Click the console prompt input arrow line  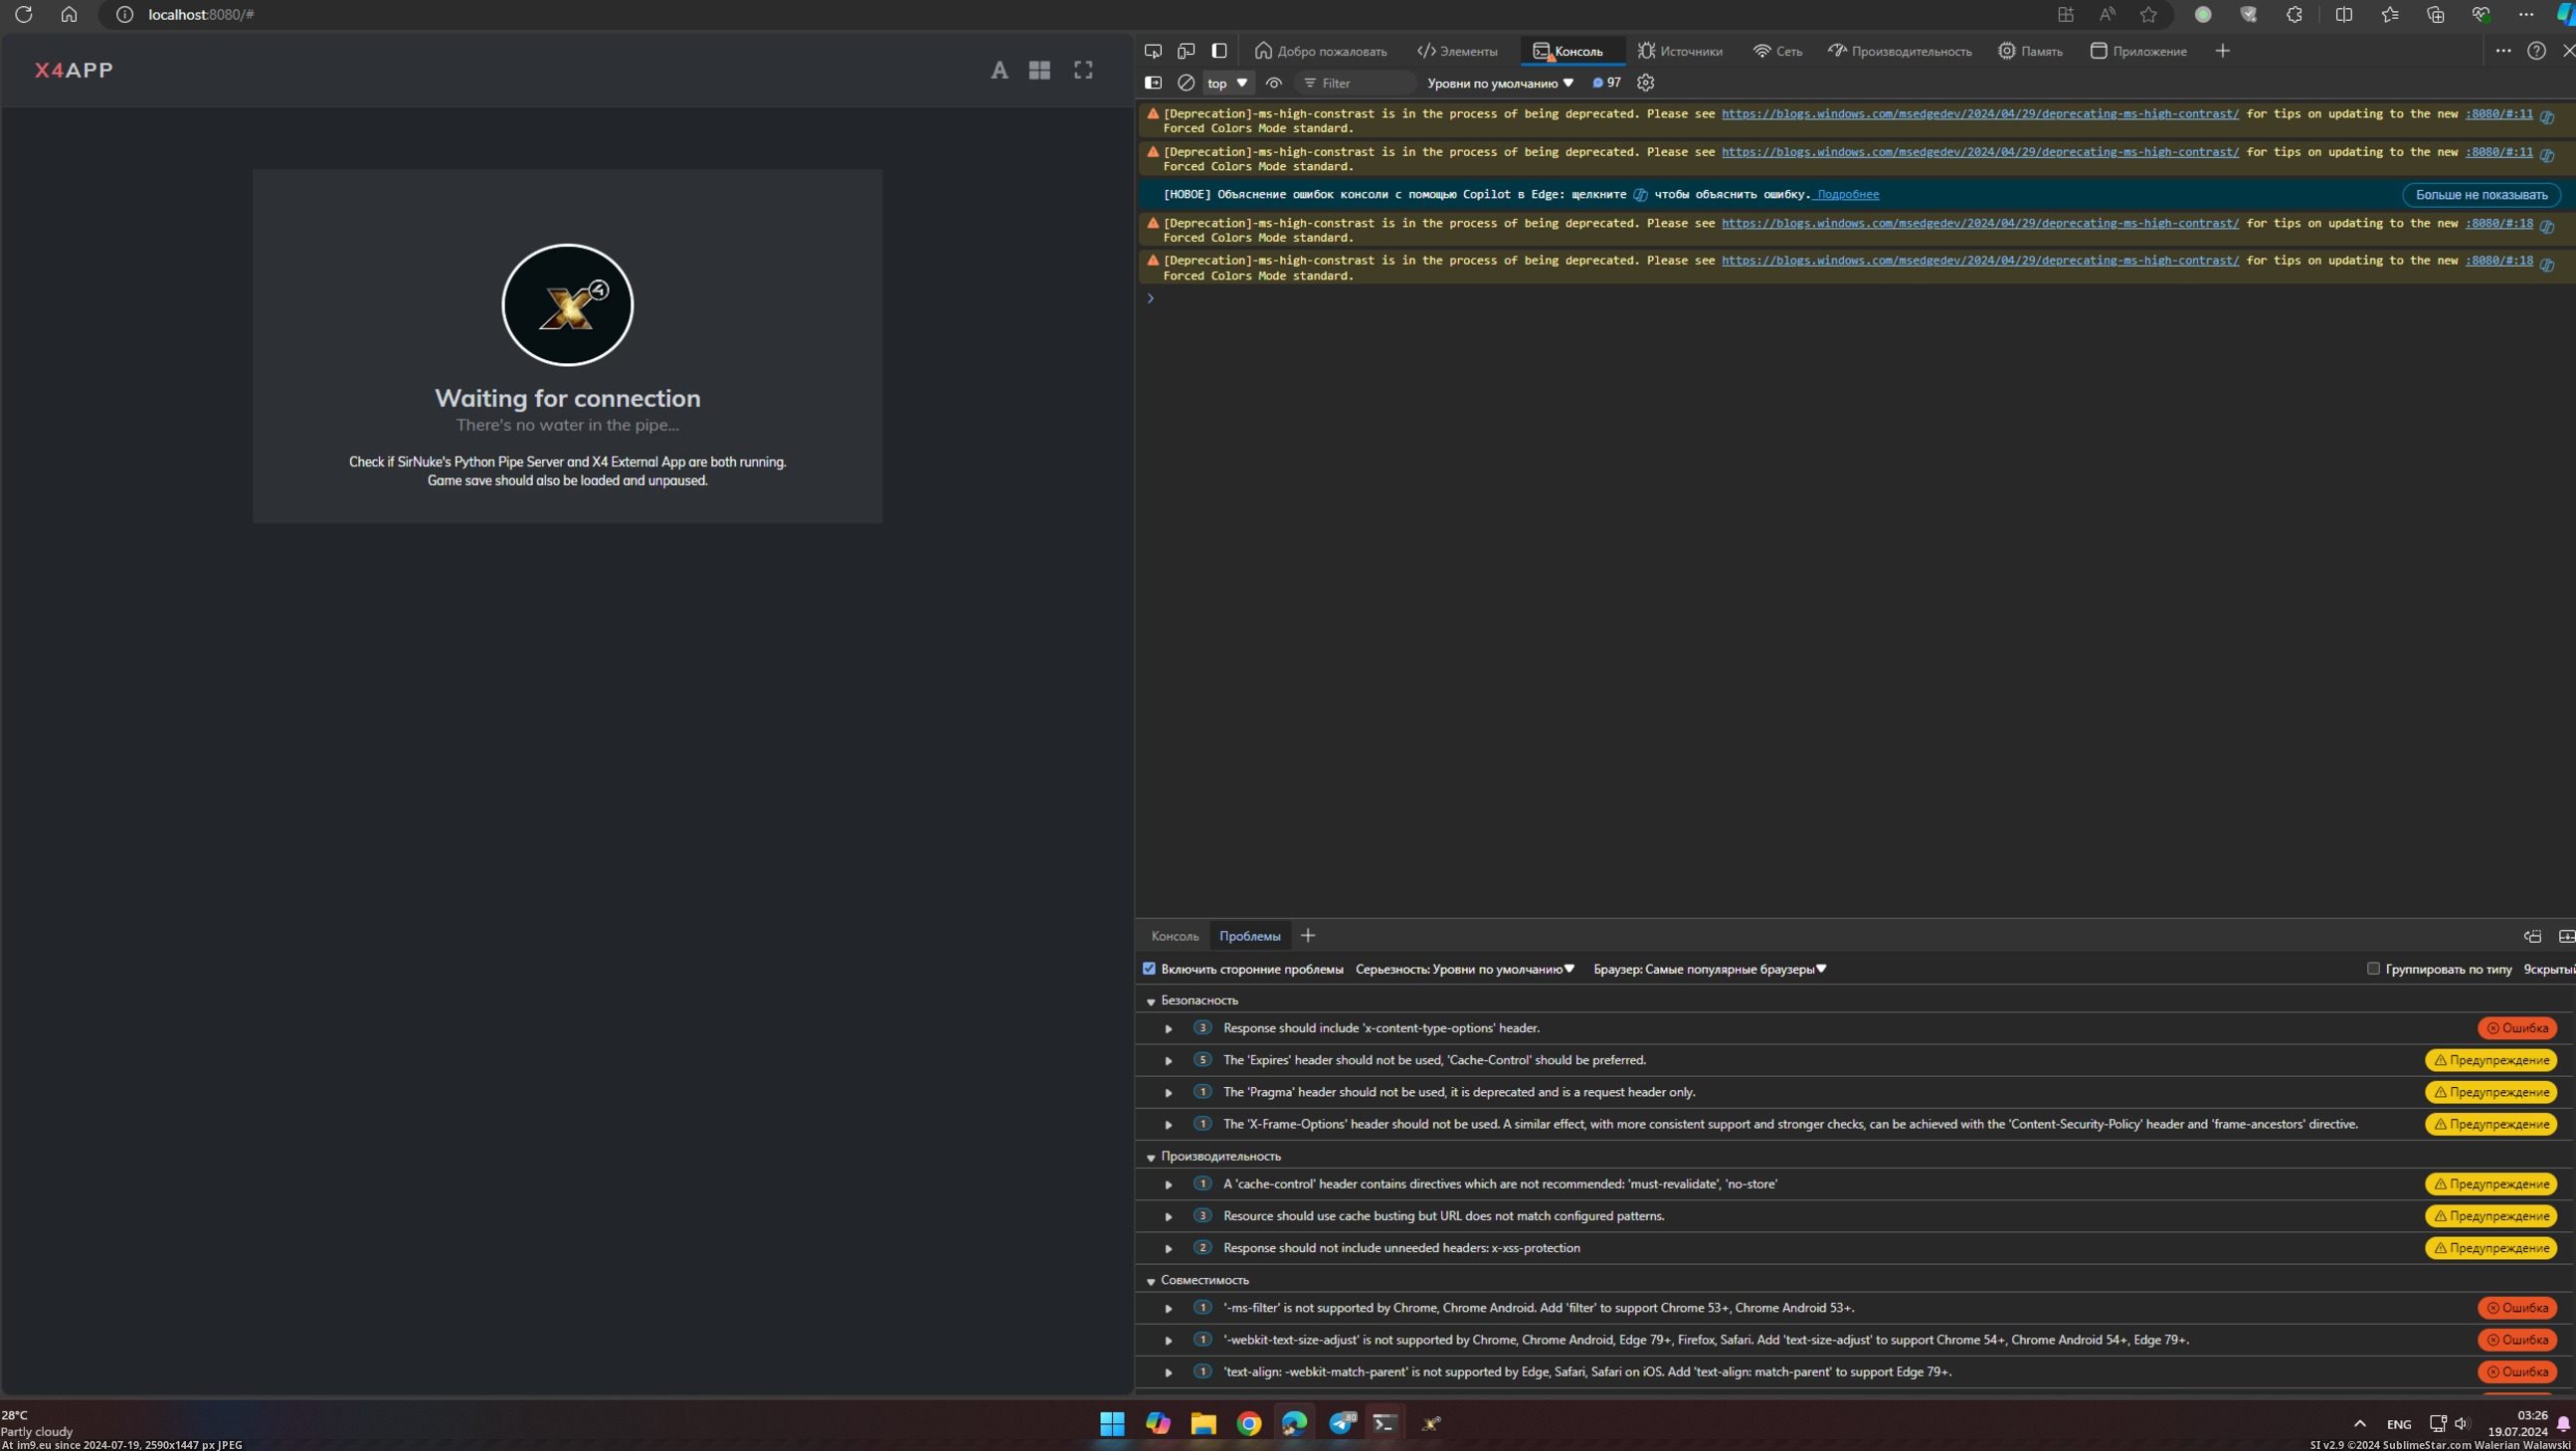[x=1855, y=298]
